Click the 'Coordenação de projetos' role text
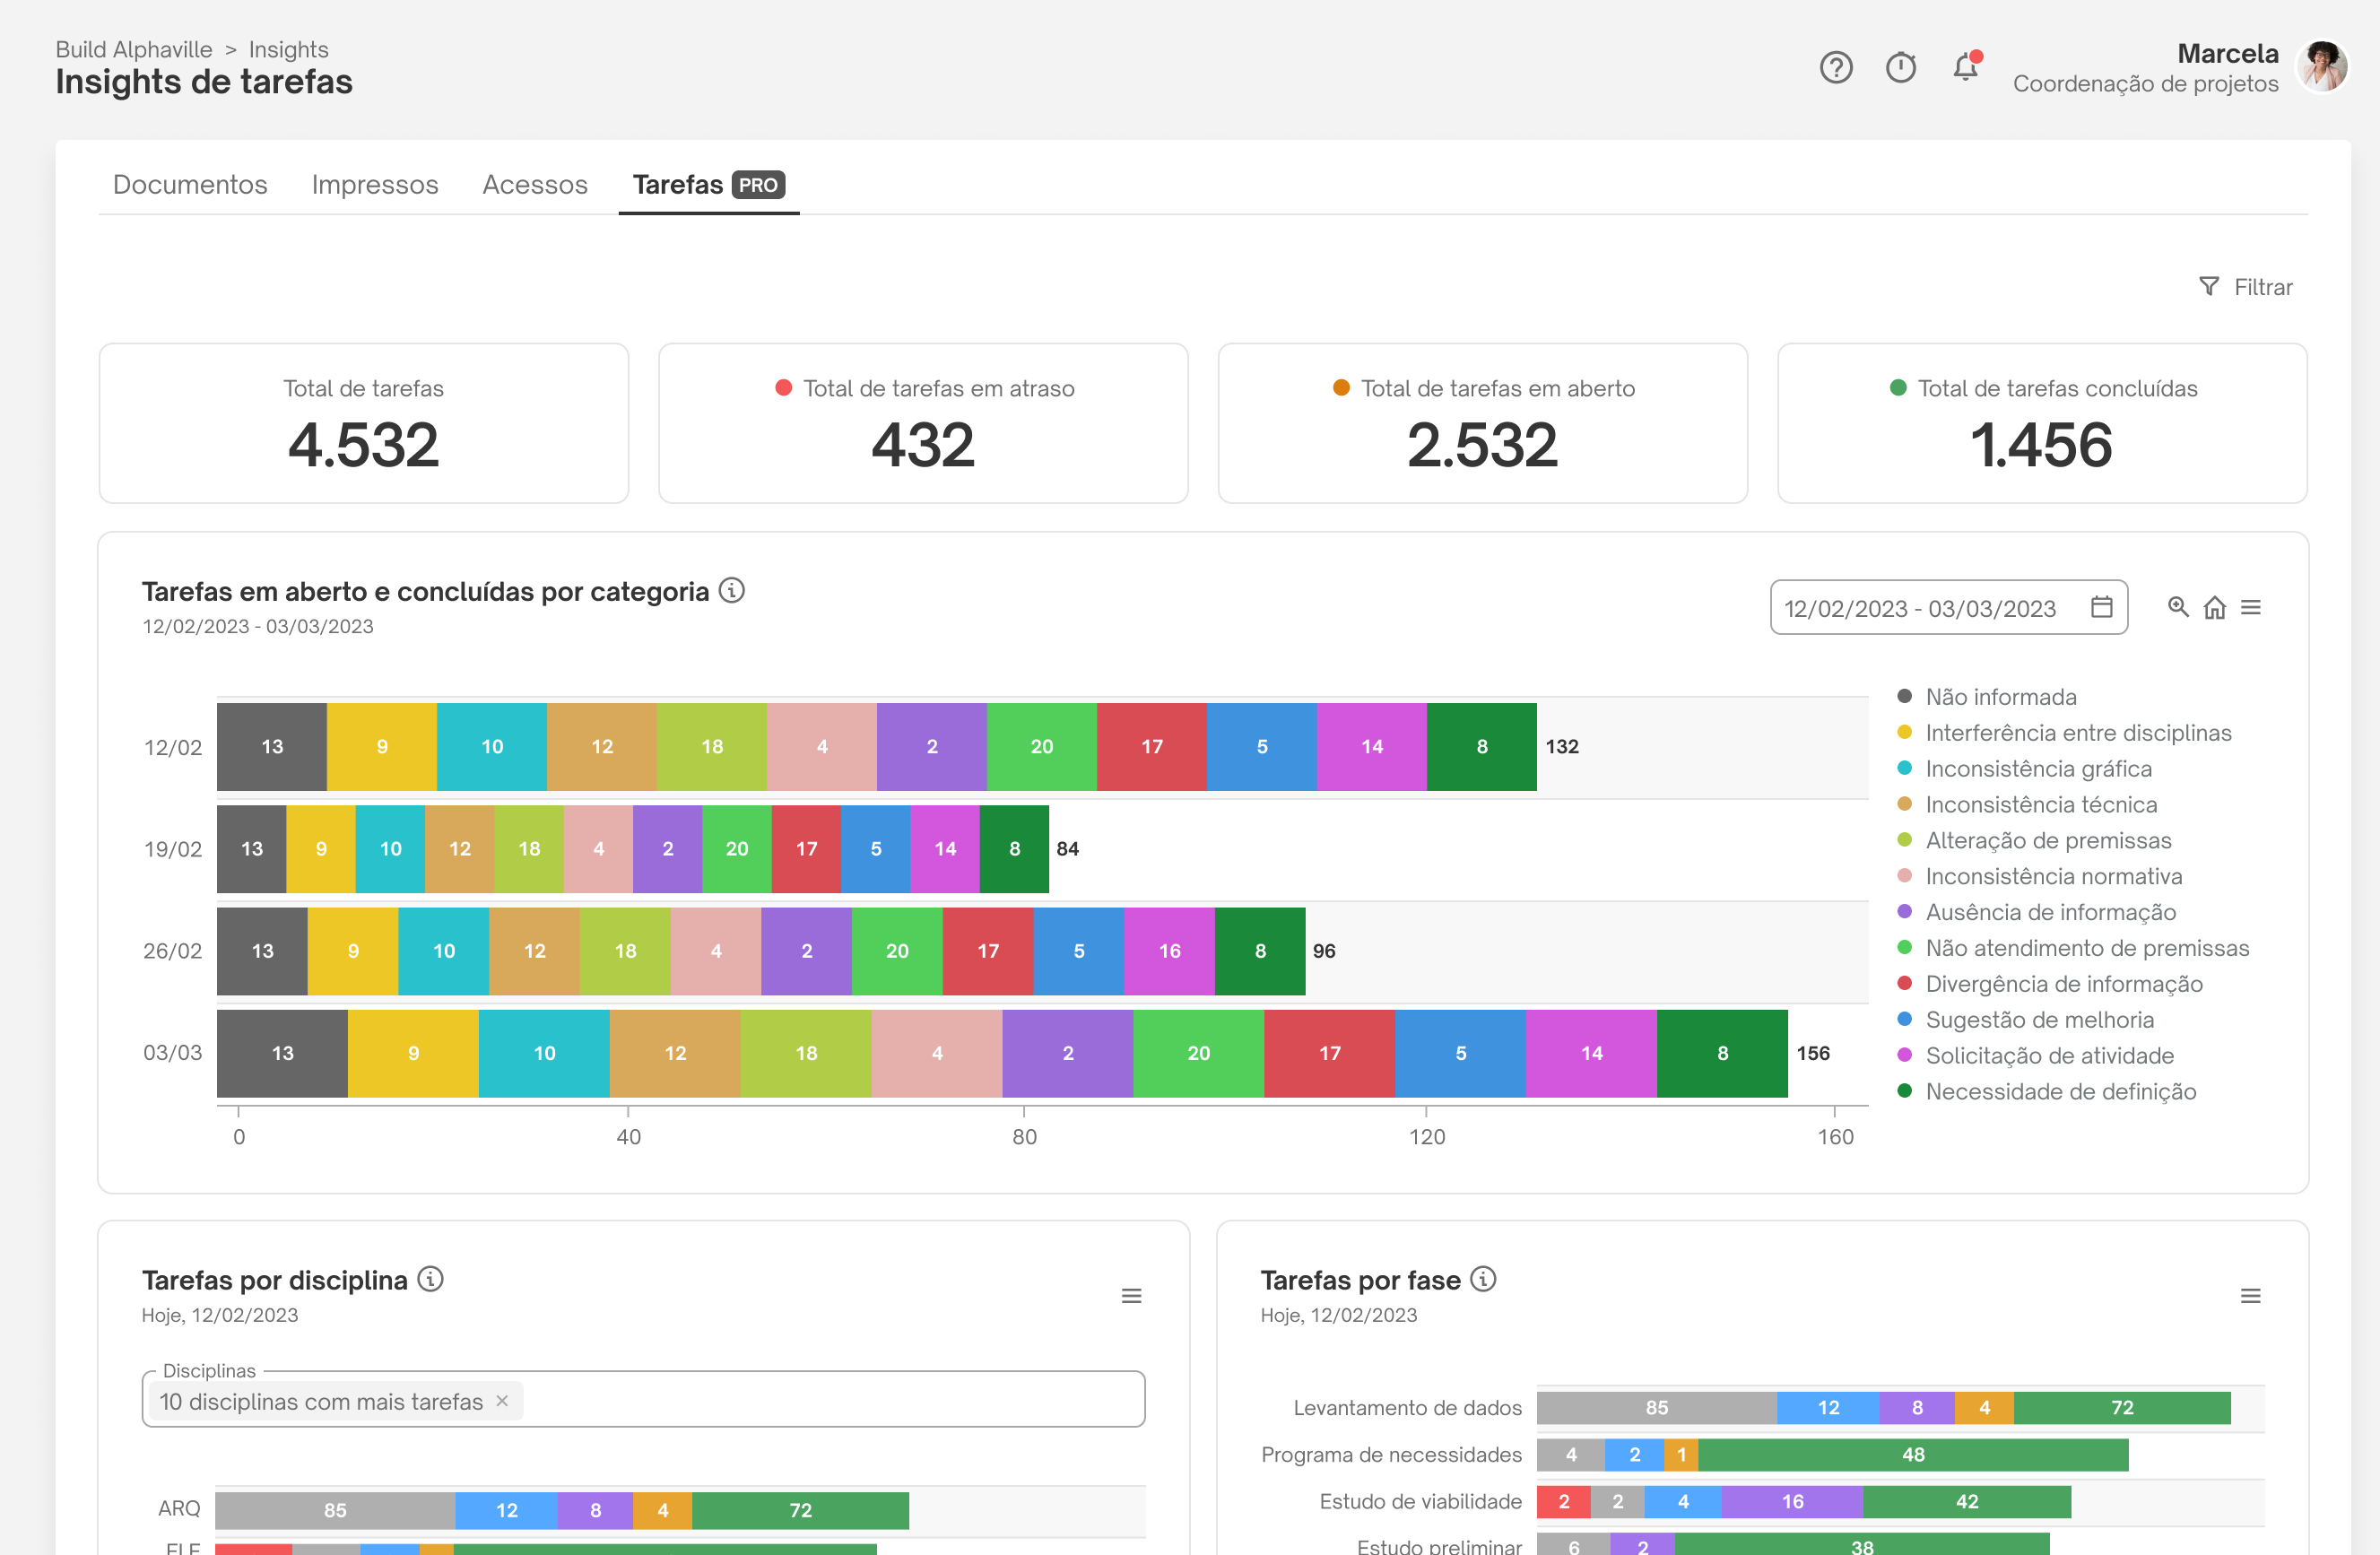Viewport: 2380px width, 1555px height. click(x=2146, y=84)
